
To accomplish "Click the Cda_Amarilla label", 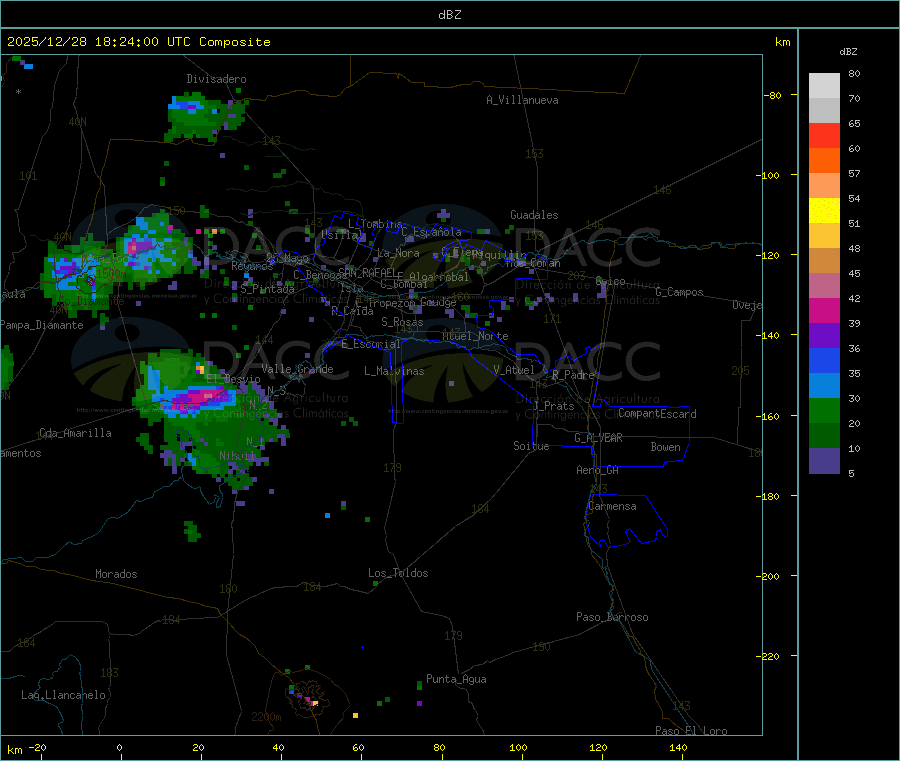I will coord(75,433).
